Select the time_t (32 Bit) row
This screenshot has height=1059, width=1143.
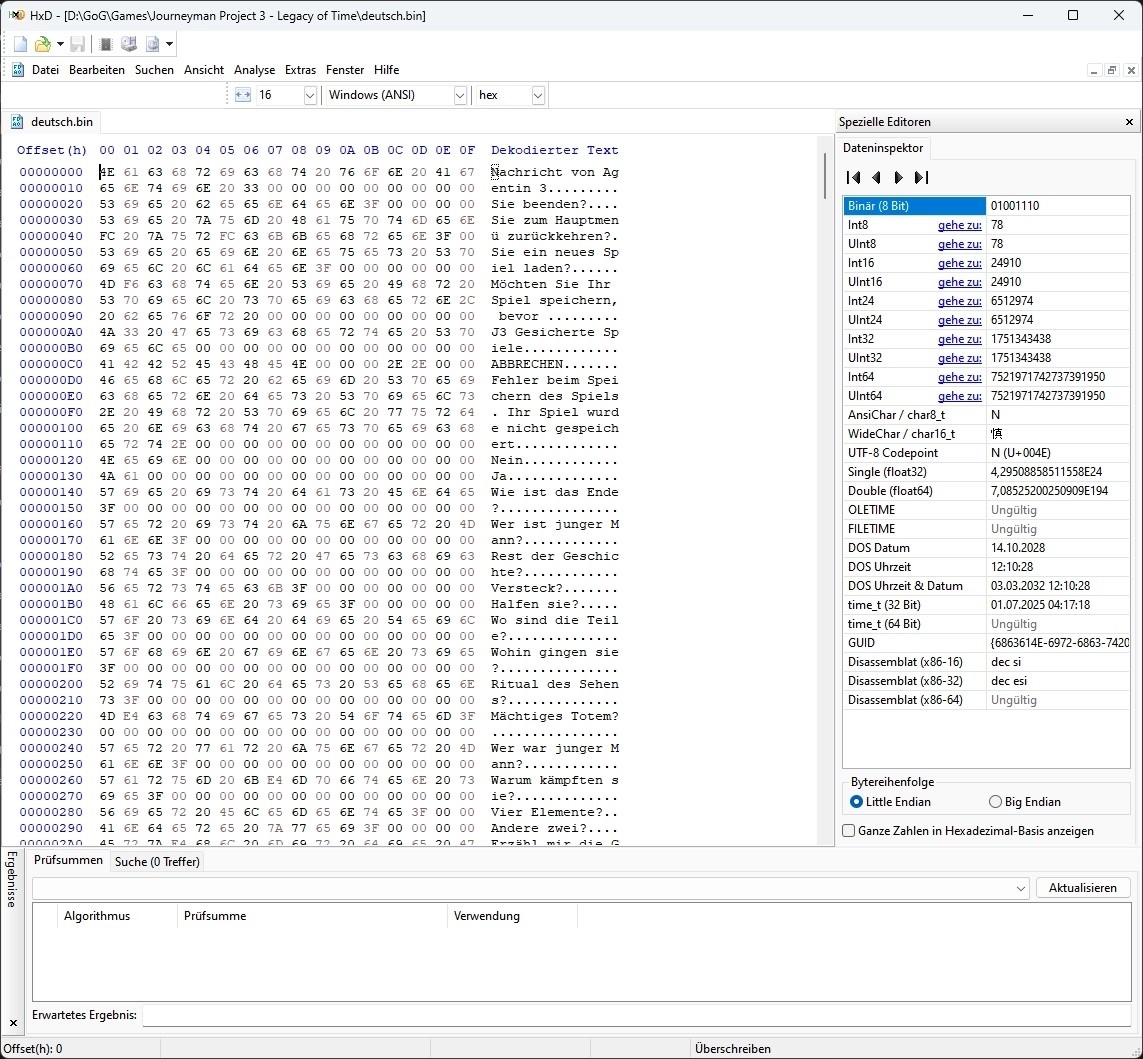pyautogui.click(x=986, y=605)
